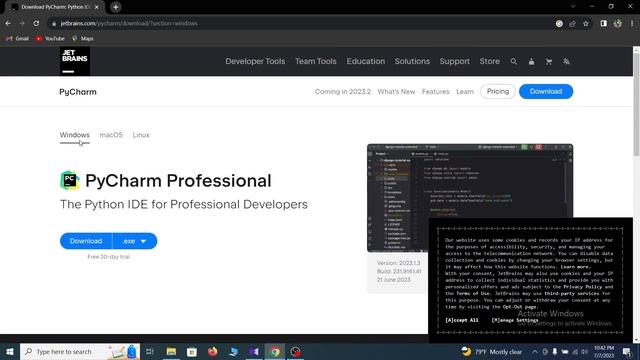Go to the Store link
This screenshot has width=640, height=360.
(x=489, y=61)
